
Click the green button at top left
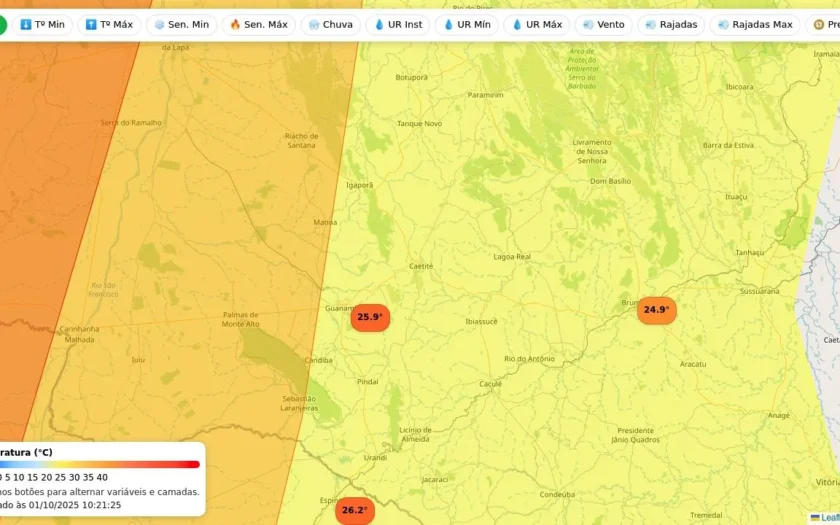tap(2, 24)
